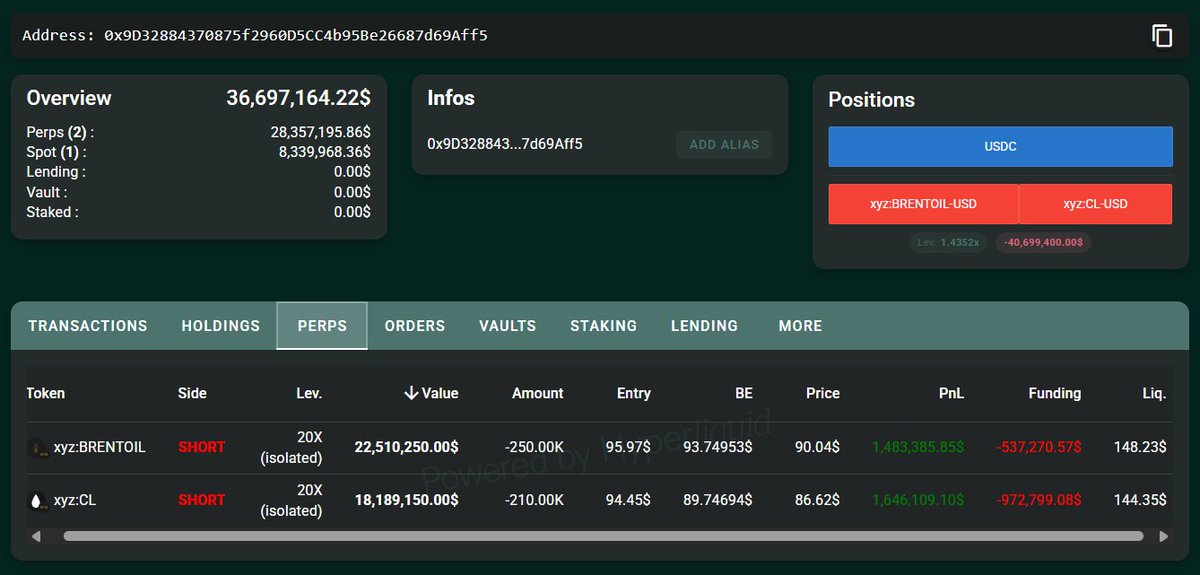Switch to the HOLDINGS tab
This screenshot has width=1200, height=575.
(x=221, y=326)
